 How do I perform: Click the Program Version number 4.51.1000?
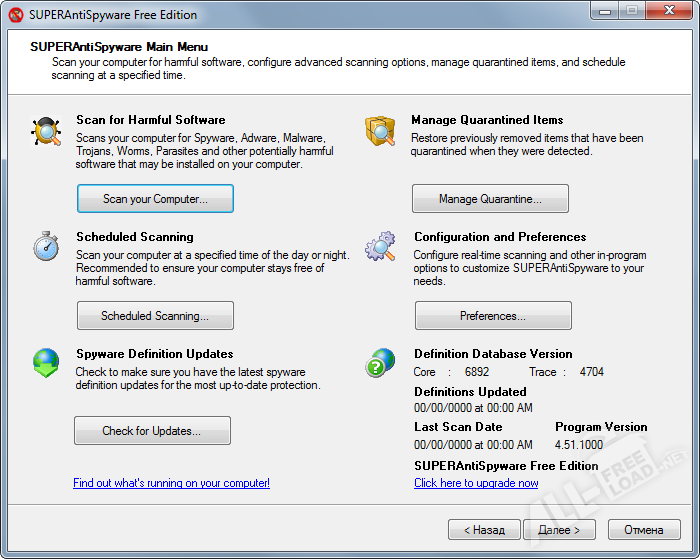click(x=579, y=445)
